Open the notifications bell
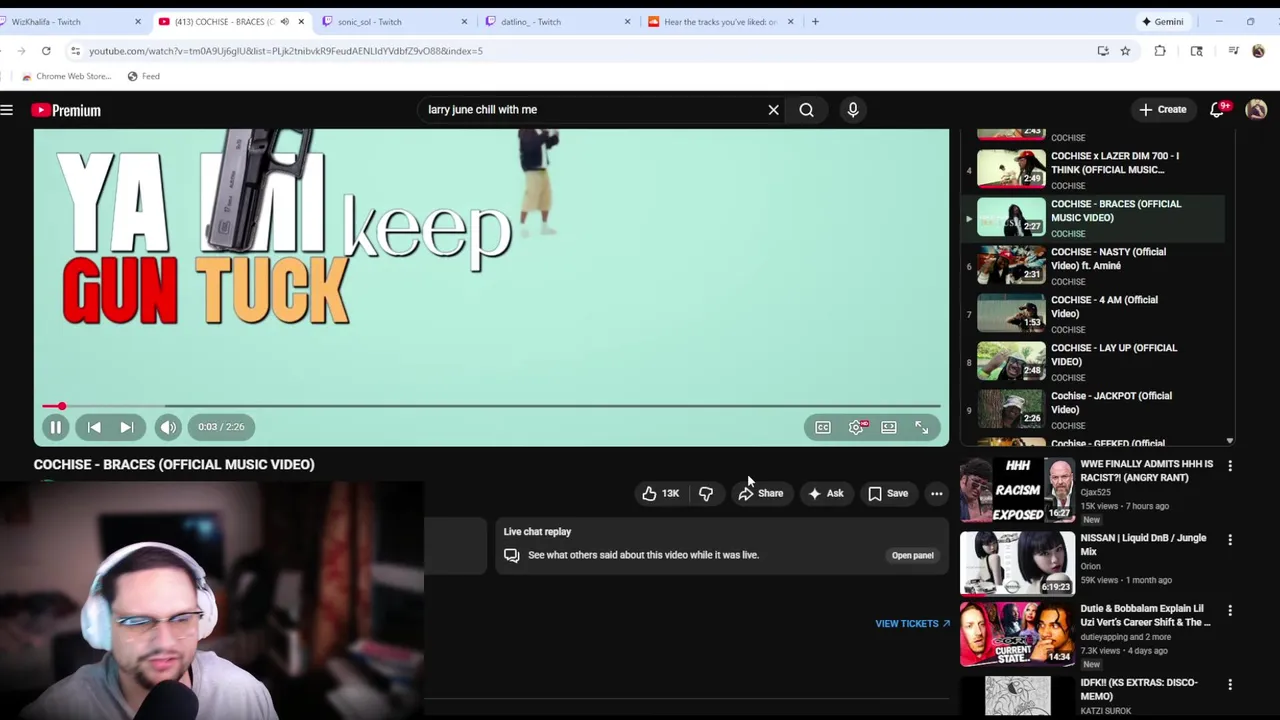The height and width of the screenshot is (720, 1280). [1217, 110]
